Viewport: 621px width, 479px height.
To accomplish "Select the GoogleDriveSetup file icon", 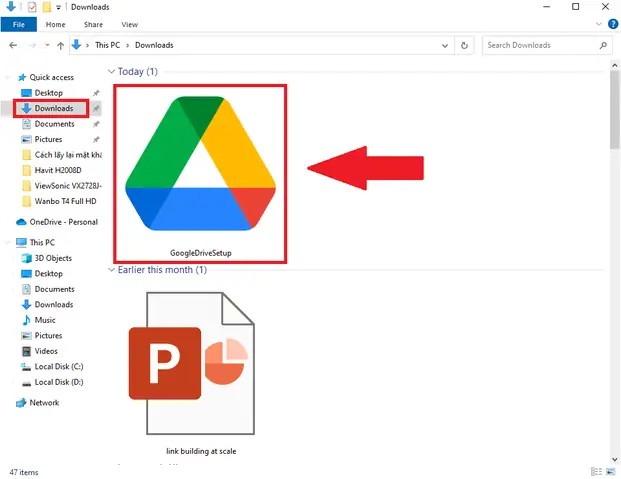I will click(x=200, y=163).
